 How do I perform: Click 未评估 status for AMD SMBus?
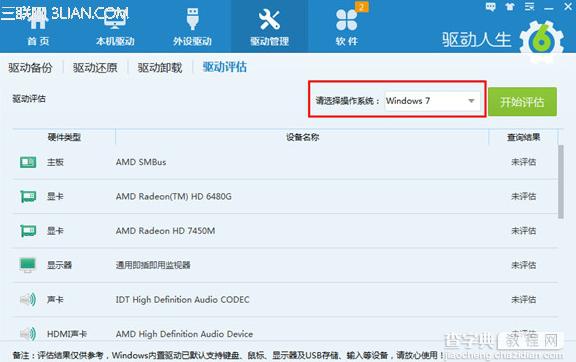point(523,162)
